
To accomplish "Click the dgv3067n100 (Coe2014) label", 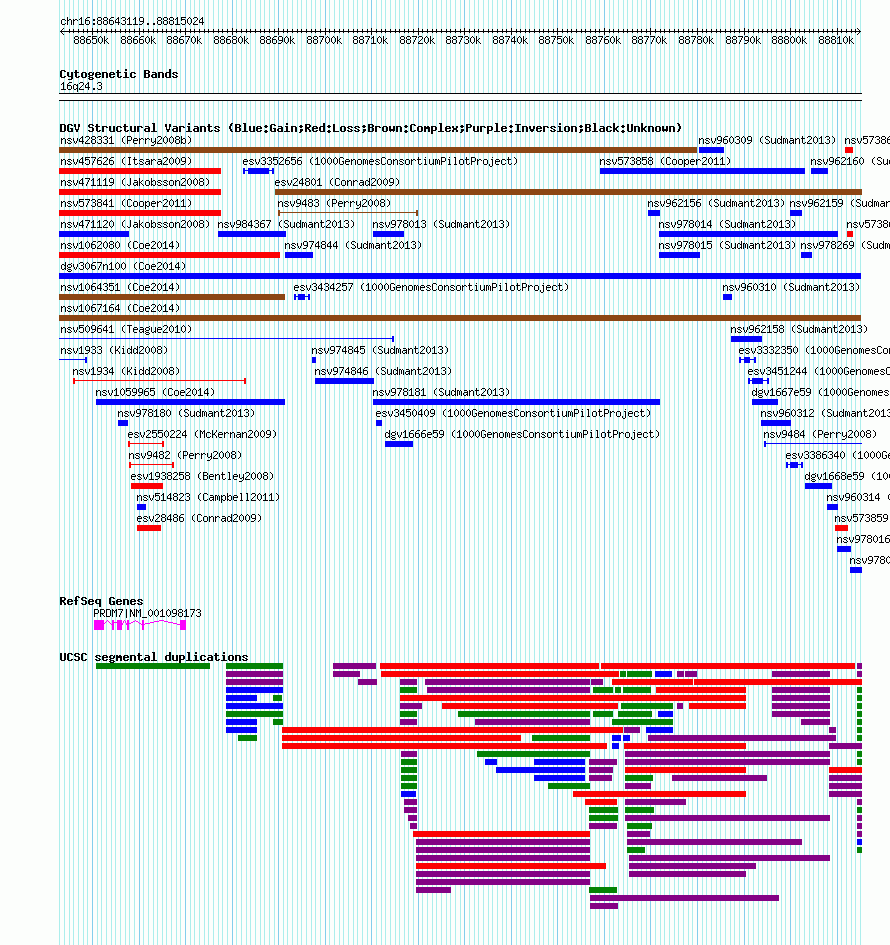I will [123, 266].
